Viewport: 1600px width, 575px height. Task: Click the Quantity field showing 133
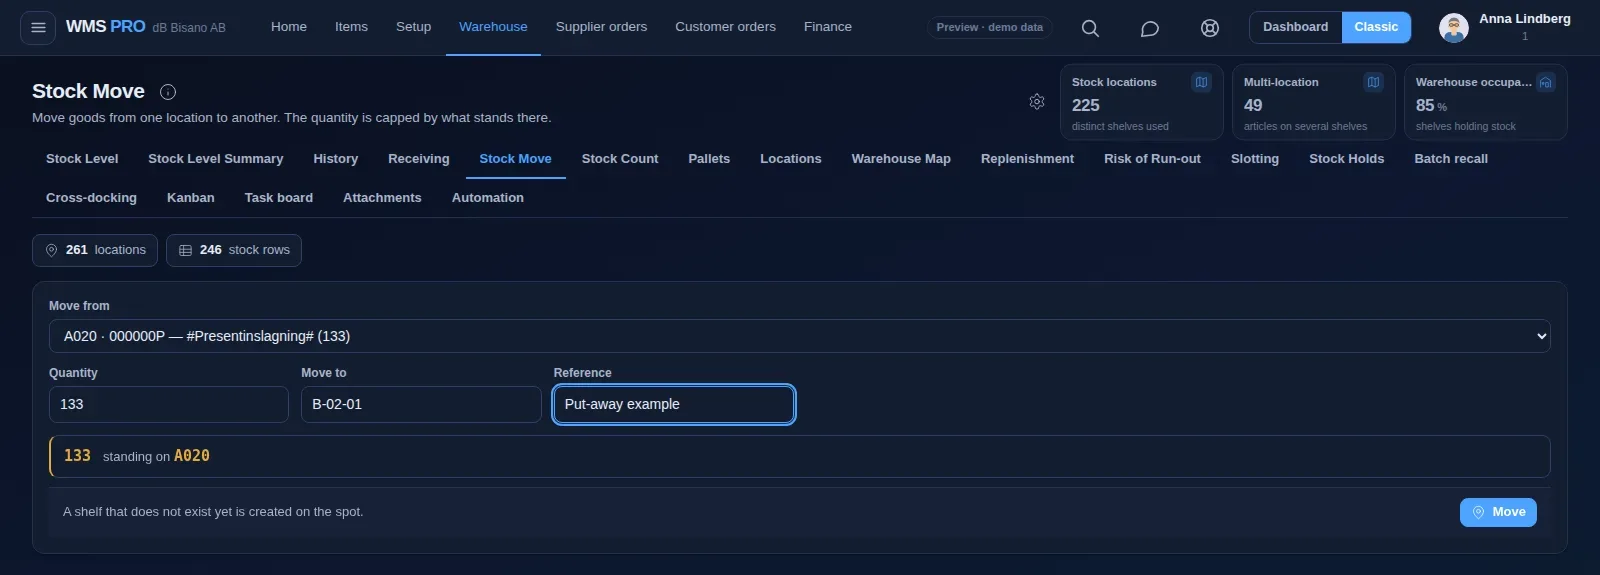[x=169, y=404]
